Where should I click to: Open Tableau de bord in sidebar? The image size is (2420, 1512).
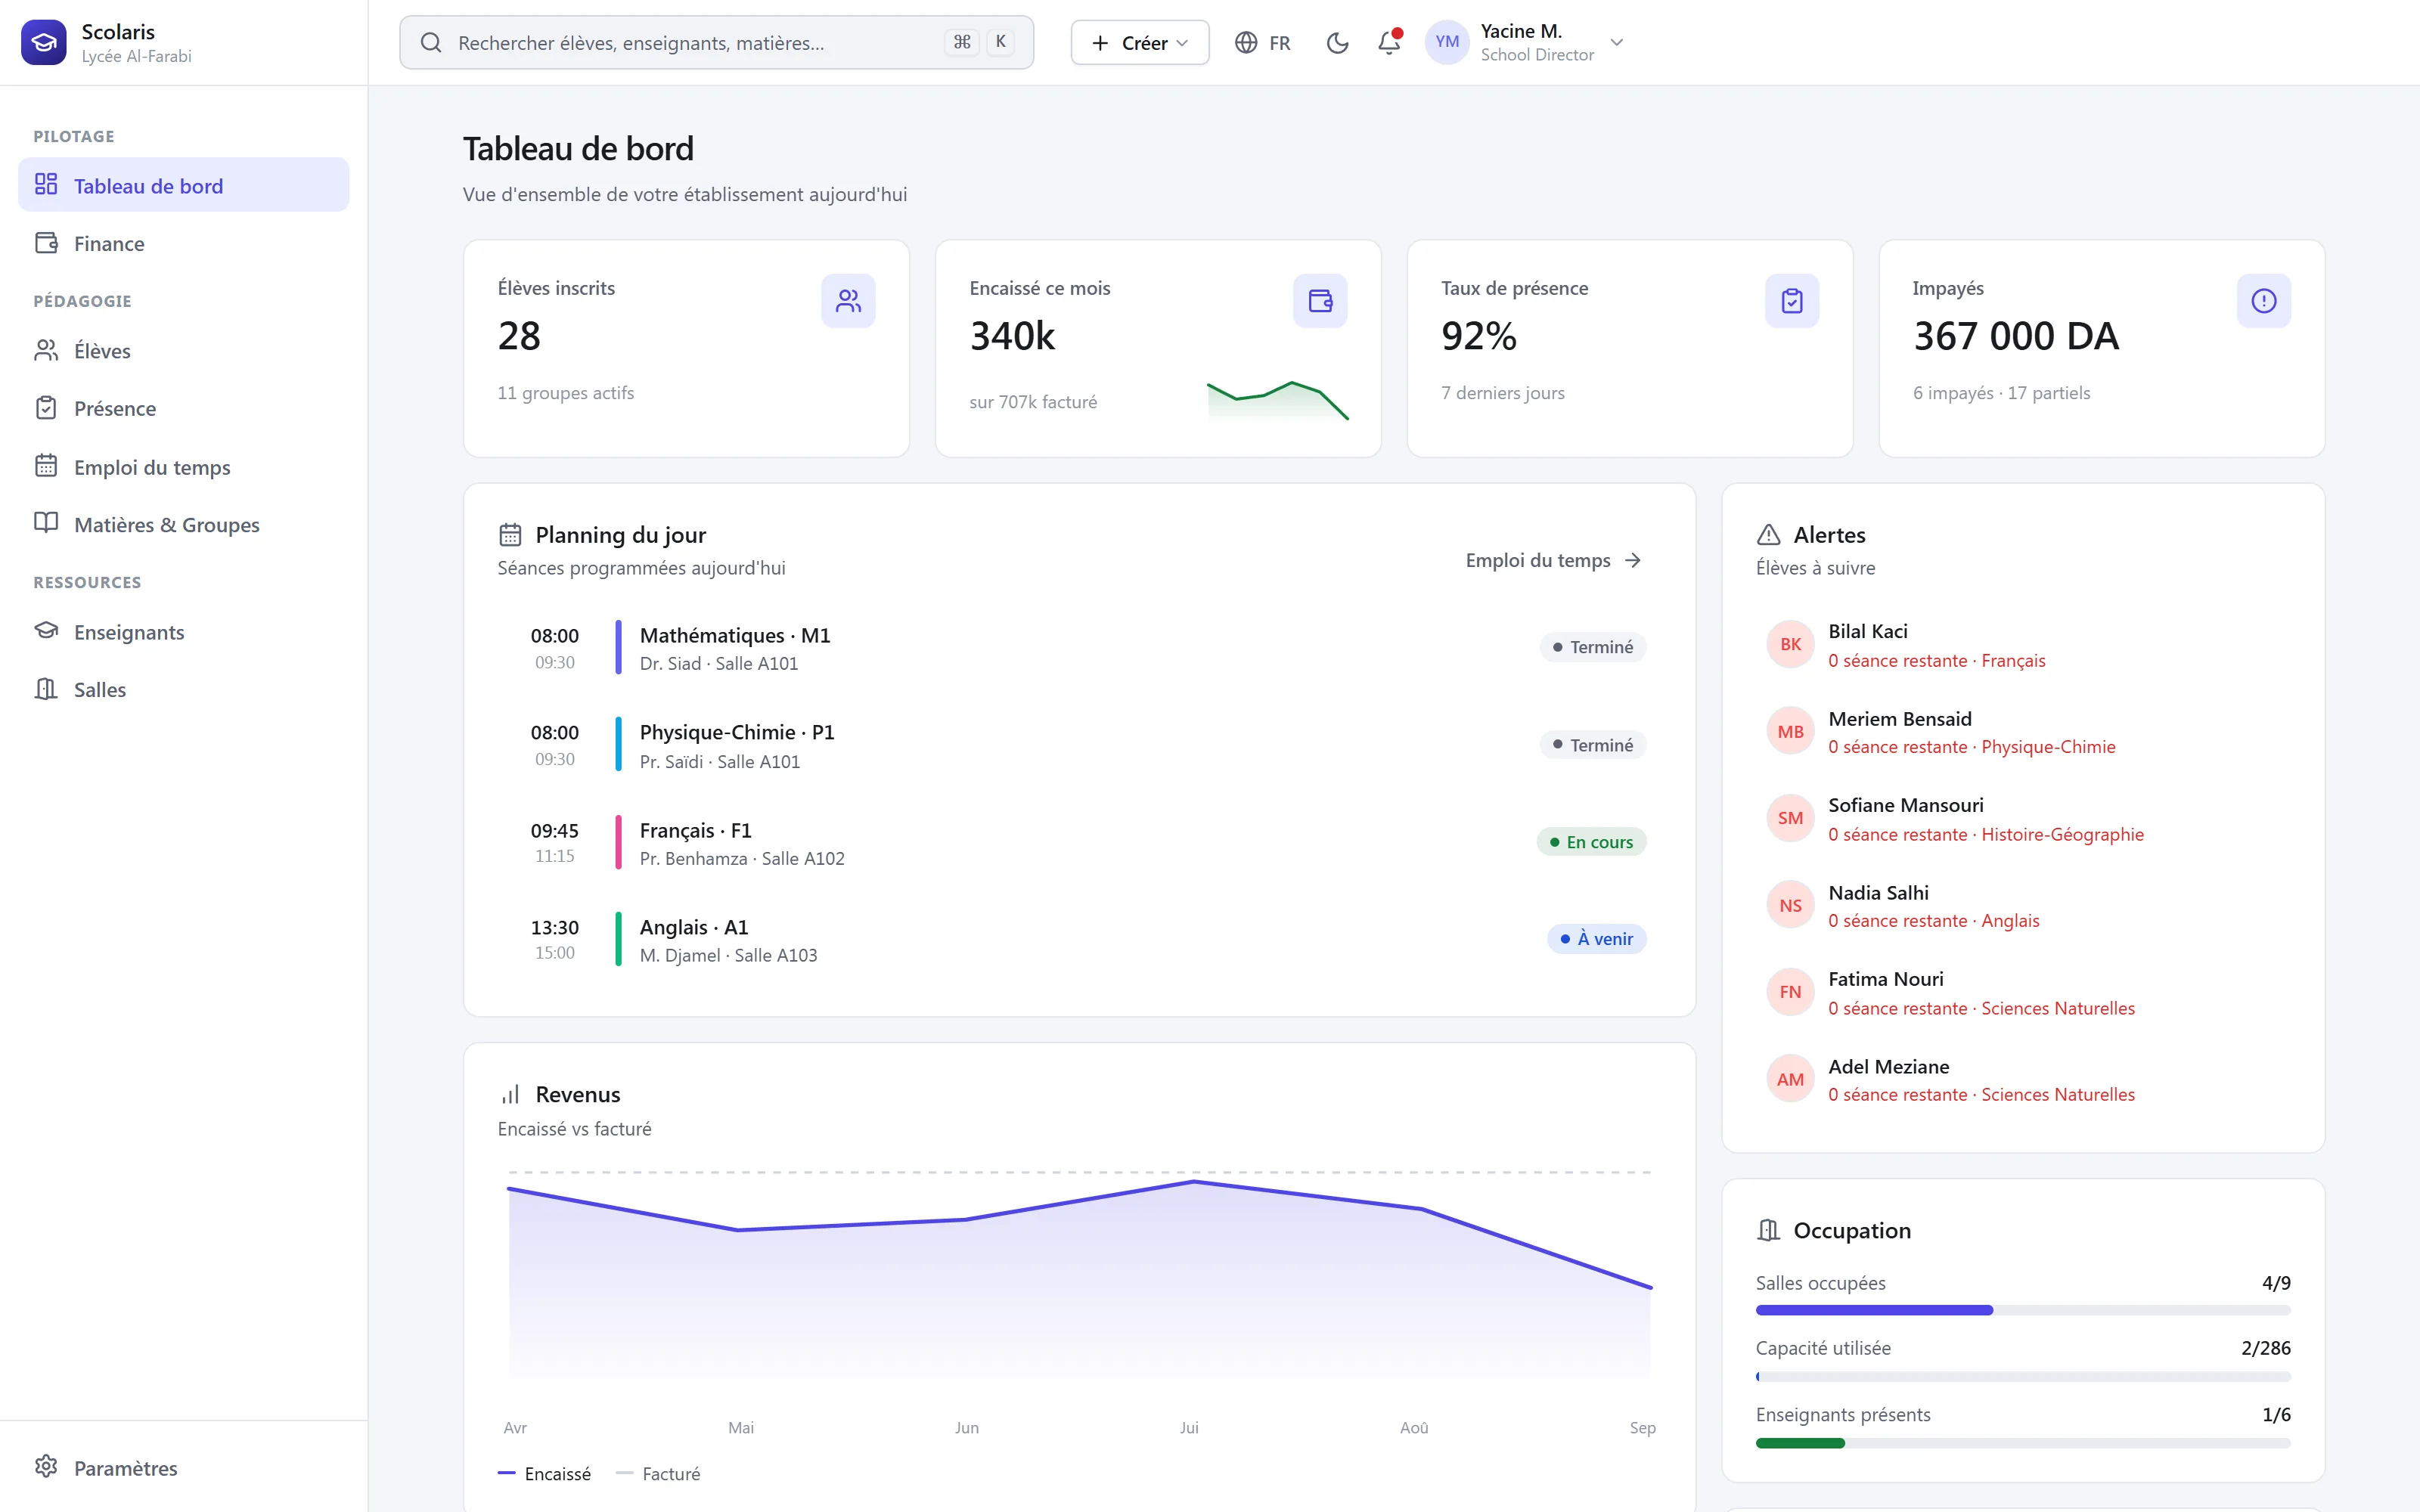(x=184, y=185)
